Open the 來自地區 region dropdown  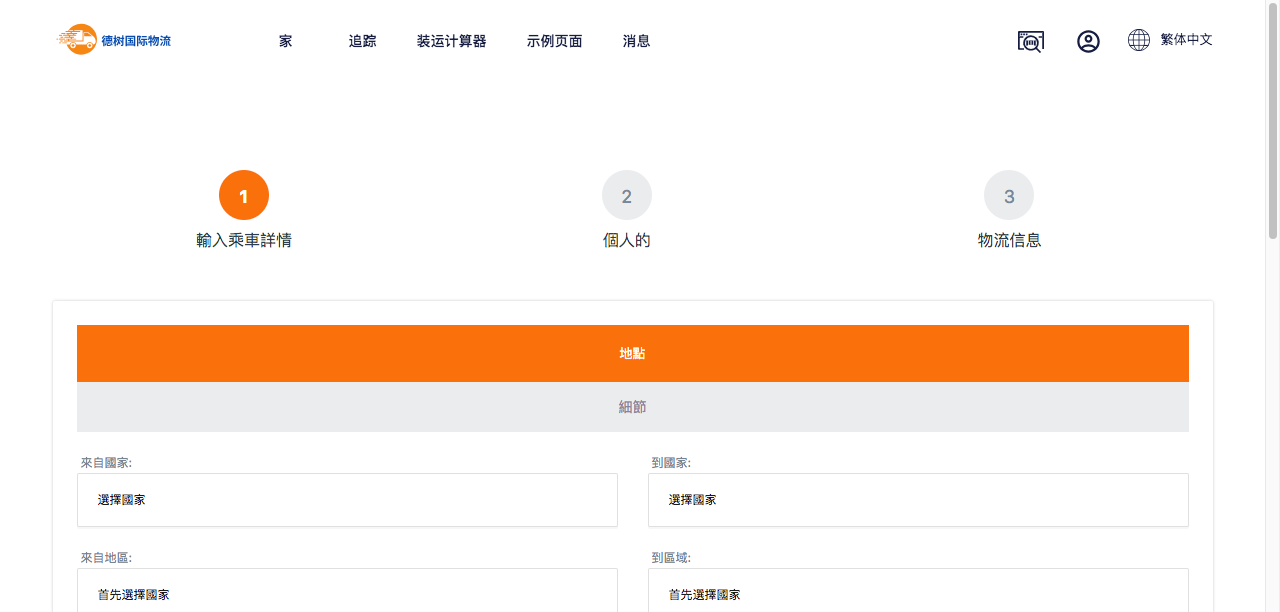(347, 593)
